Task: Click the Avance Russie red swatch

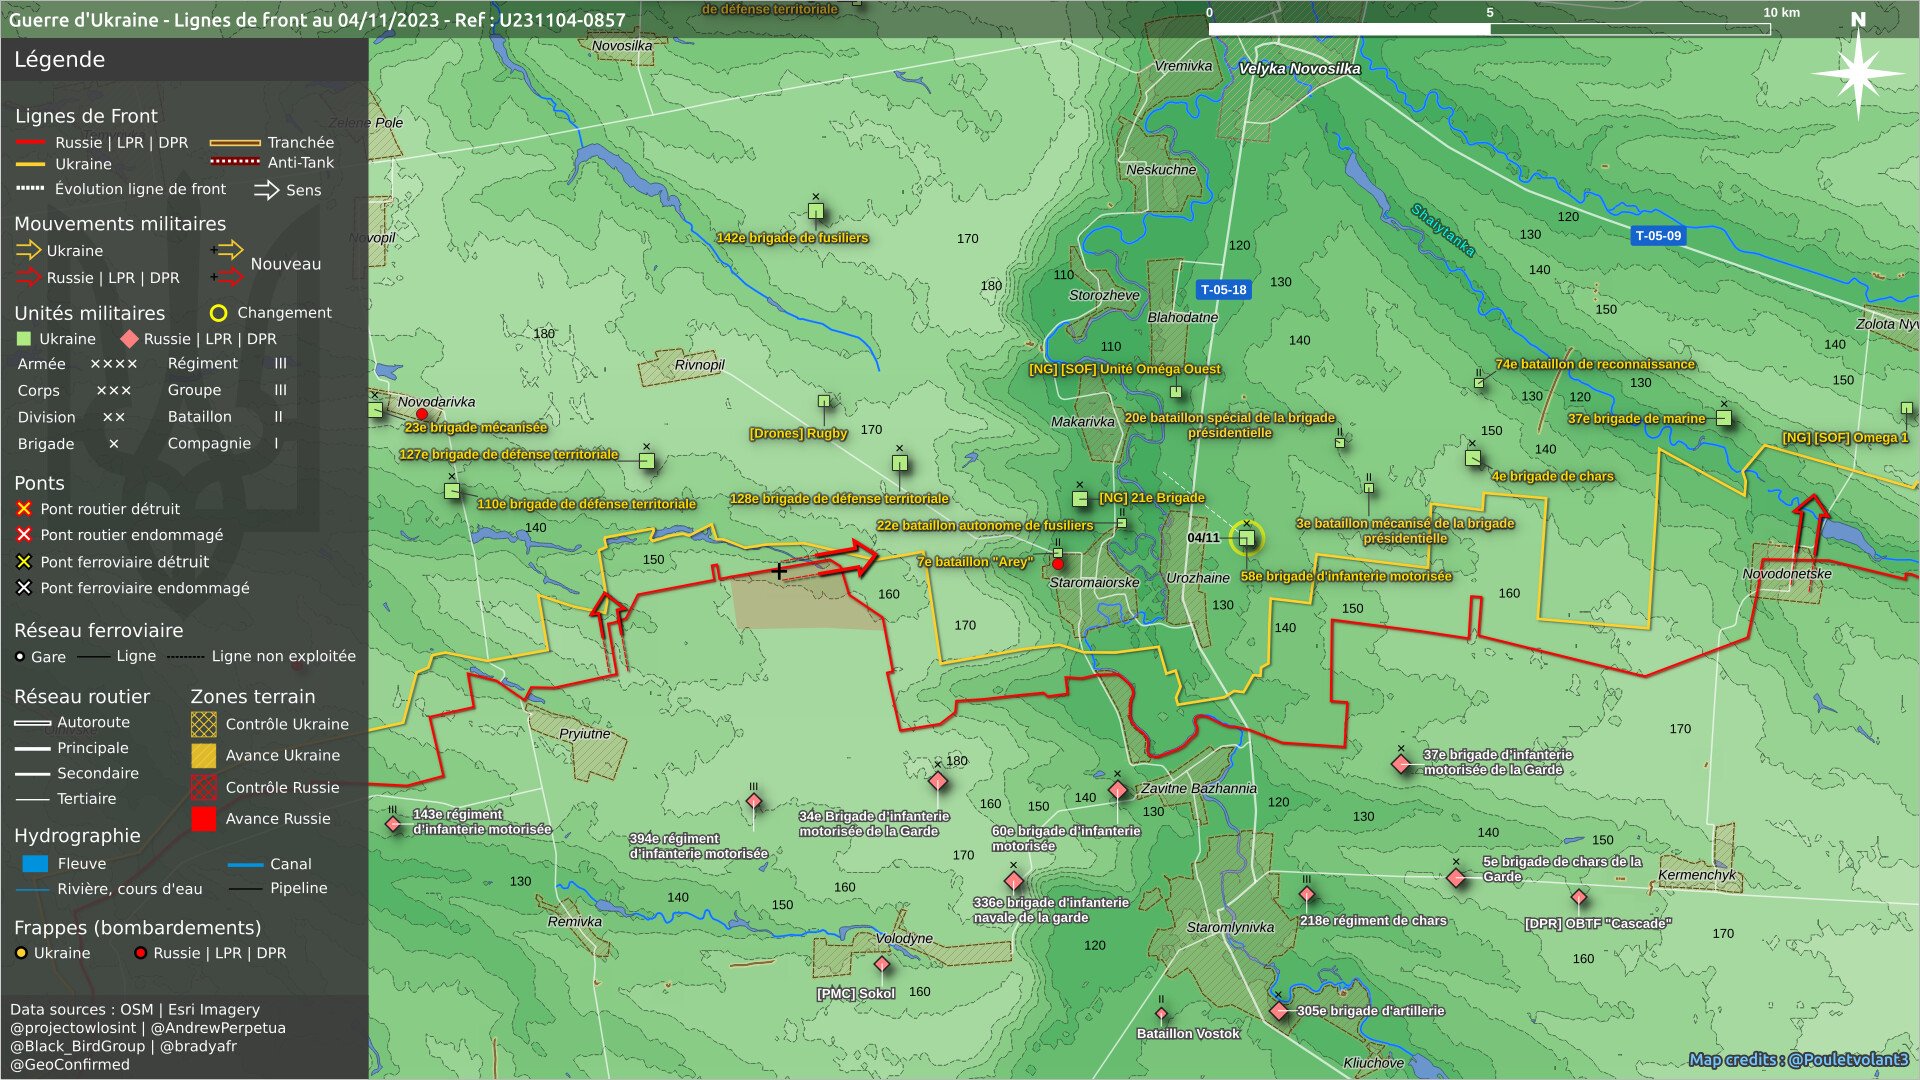Action: (203, 819)
